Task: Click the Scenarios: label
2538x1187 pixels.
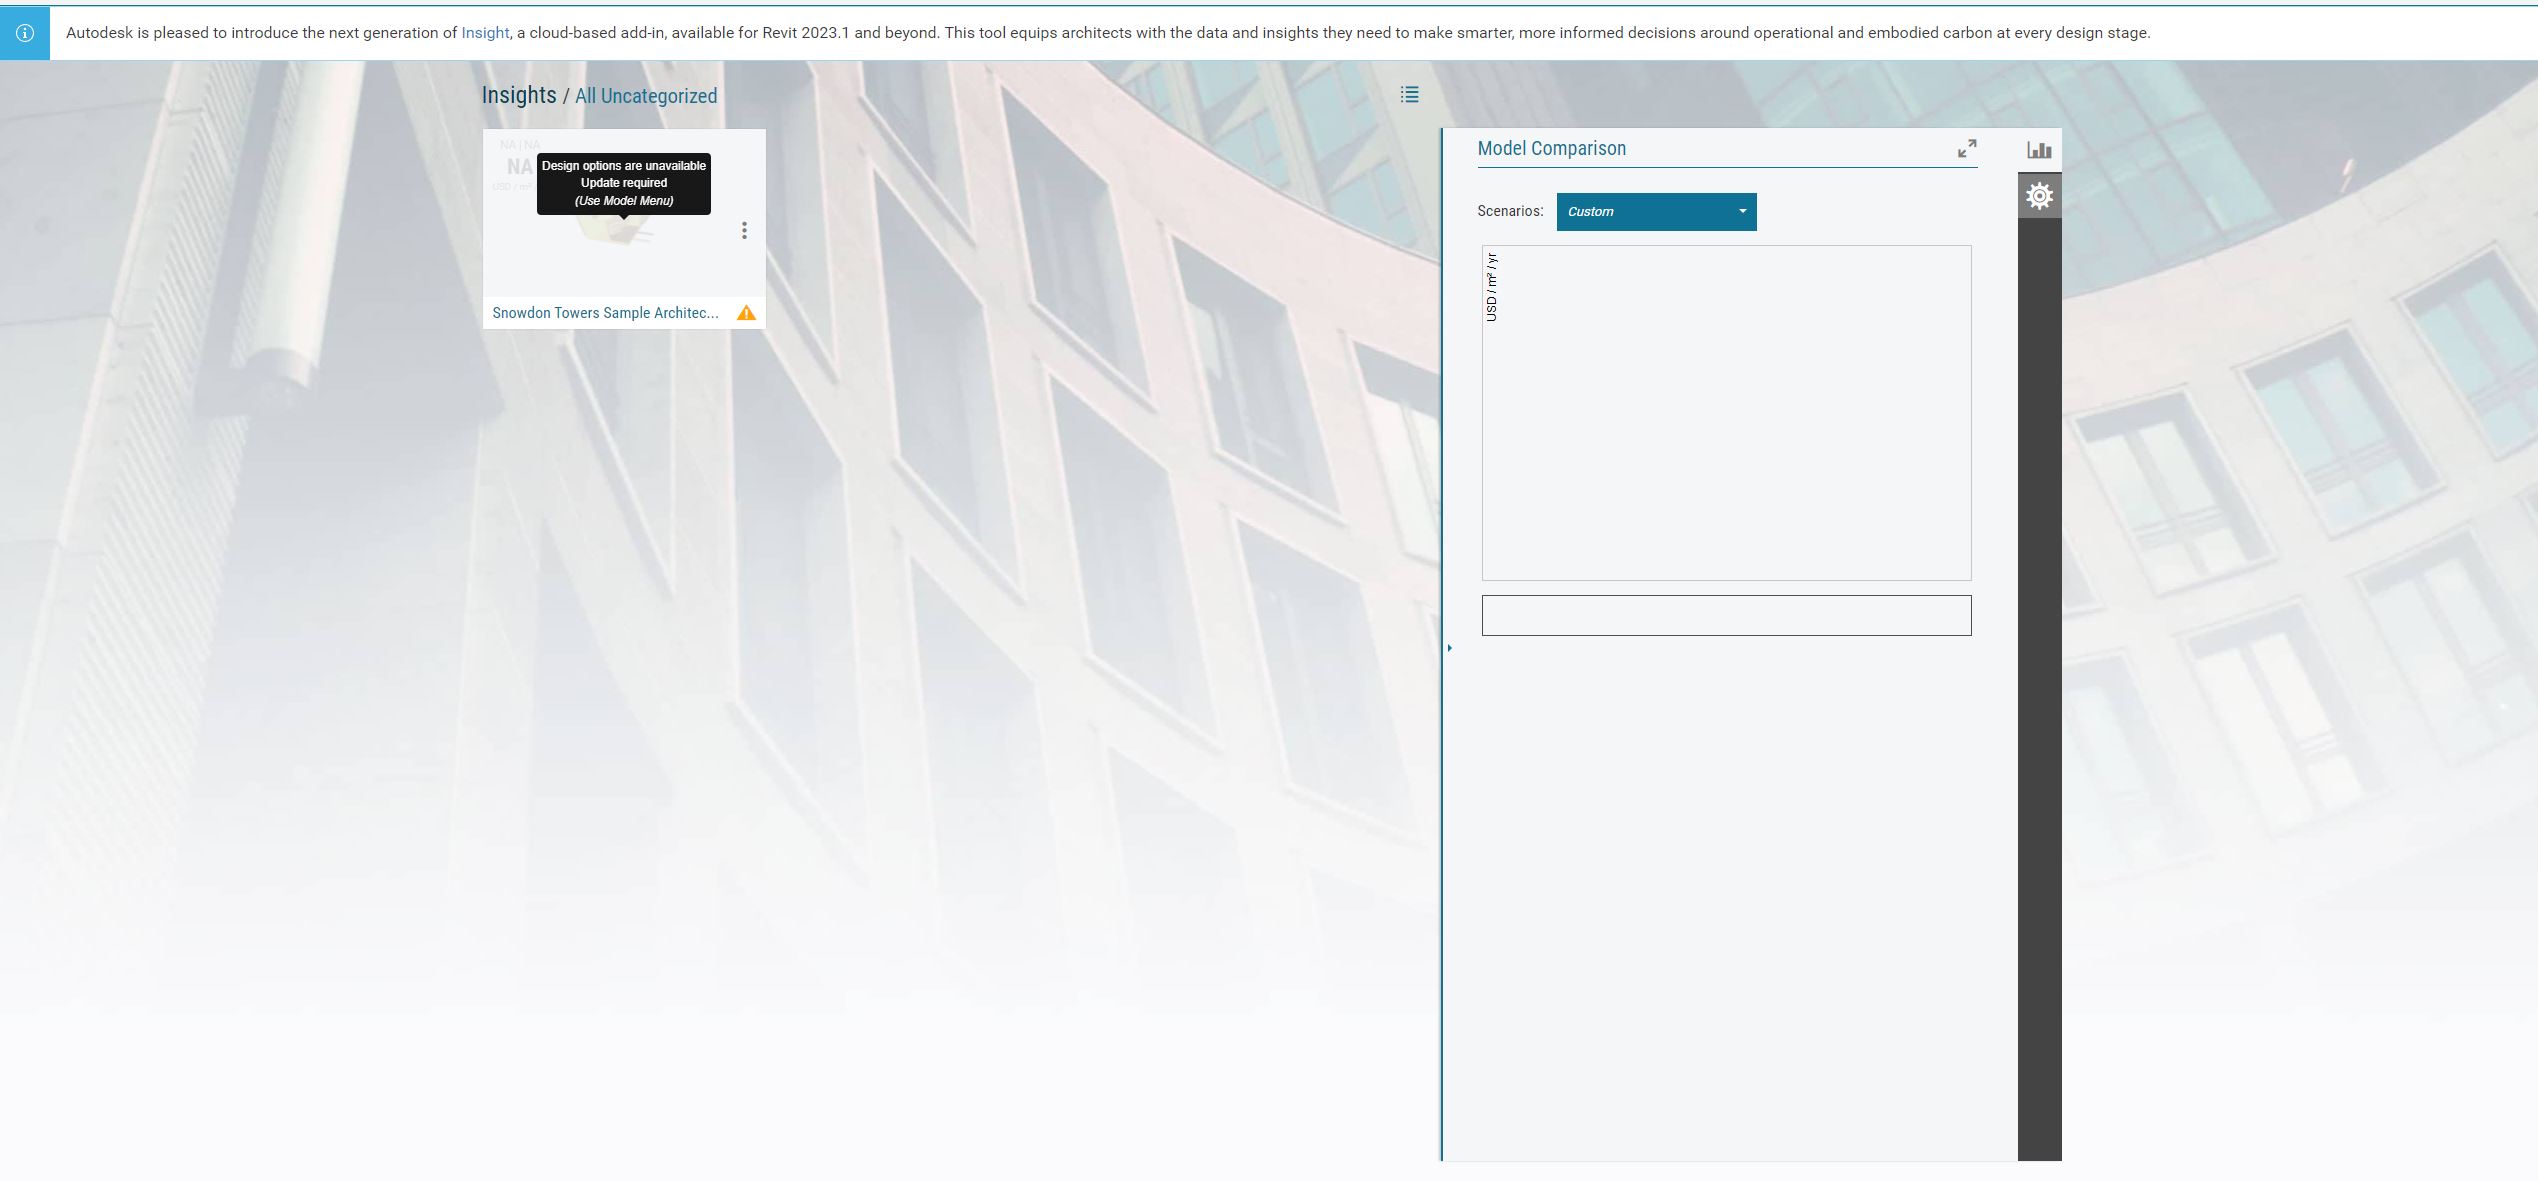Action: 1510,211
